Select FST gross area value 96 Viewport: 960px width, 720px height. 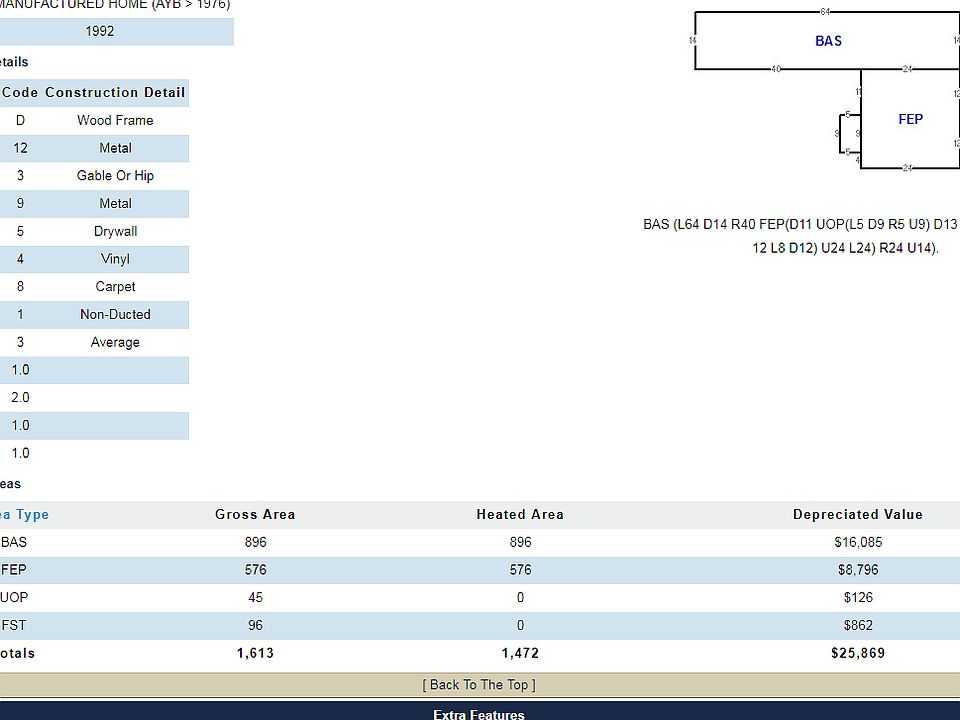(x=255, y=625)
